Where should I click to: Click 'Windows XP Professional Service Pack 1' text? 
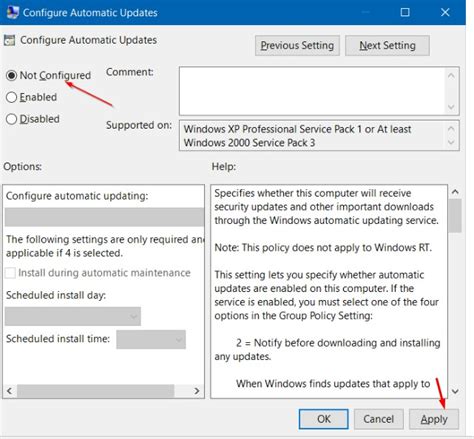pos(273,129)
